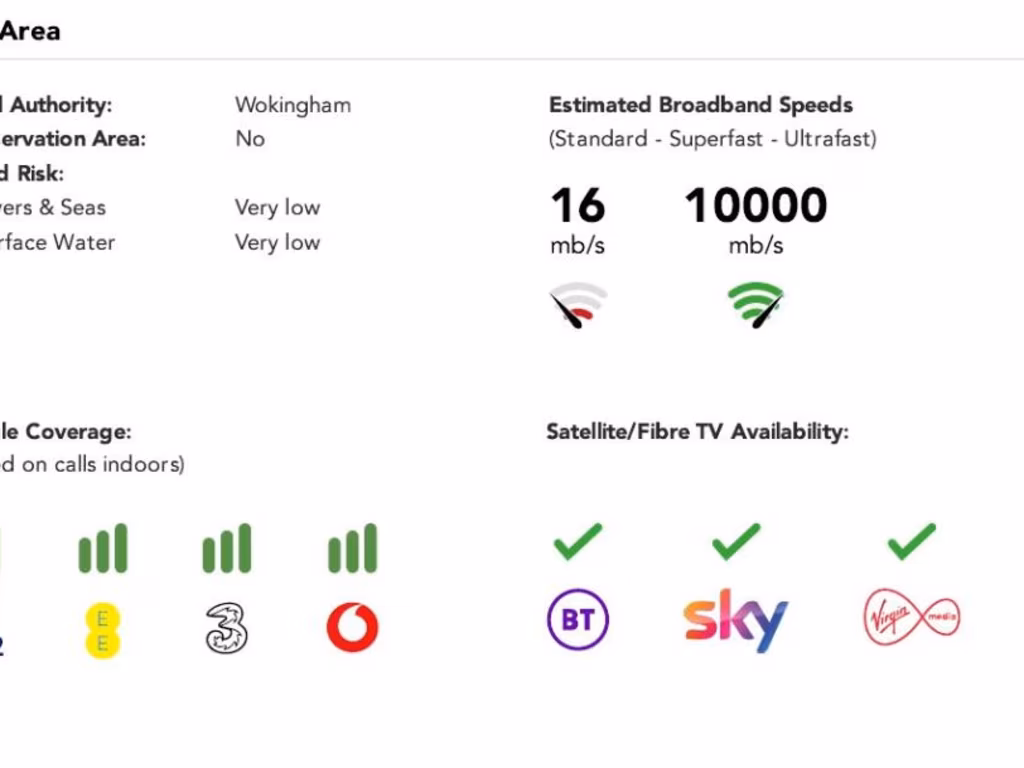This screenshot has height=768, width=1024.
Task: Click the BT logo
Action: click(578, 620)
